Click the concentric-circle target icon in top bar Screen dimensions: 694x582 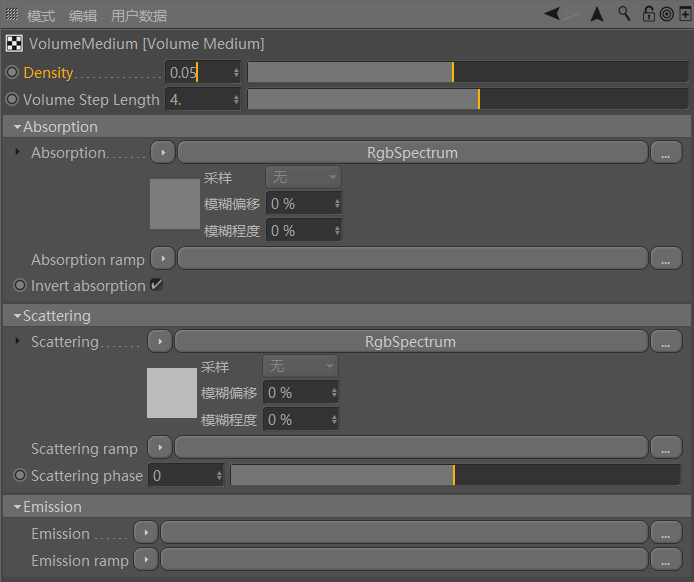(x=666, y=14)
